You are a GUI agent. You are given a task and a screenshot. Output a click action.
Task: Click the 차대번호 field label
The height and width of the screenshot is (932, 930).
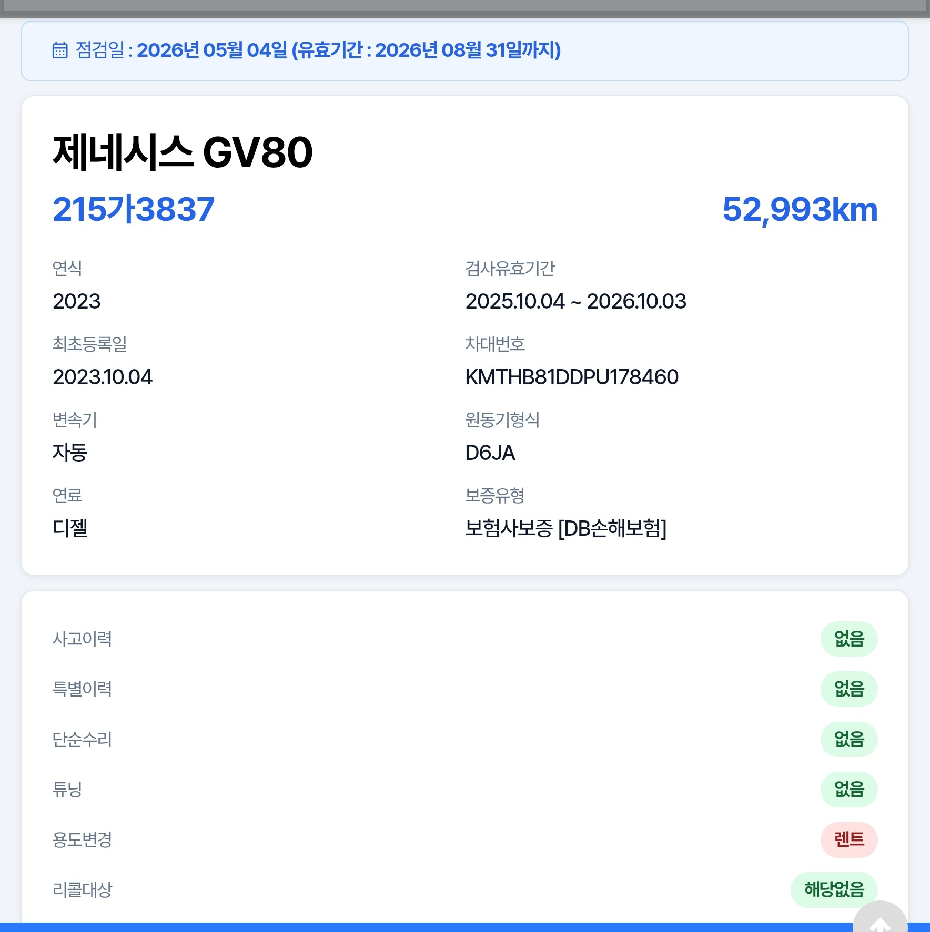495,344
